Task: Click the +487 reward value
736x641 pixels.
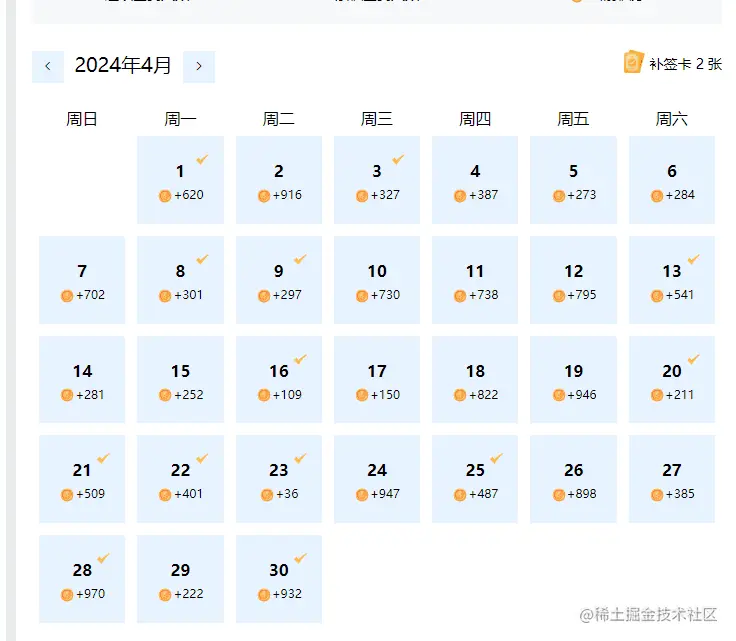Action: click(483, 494)
